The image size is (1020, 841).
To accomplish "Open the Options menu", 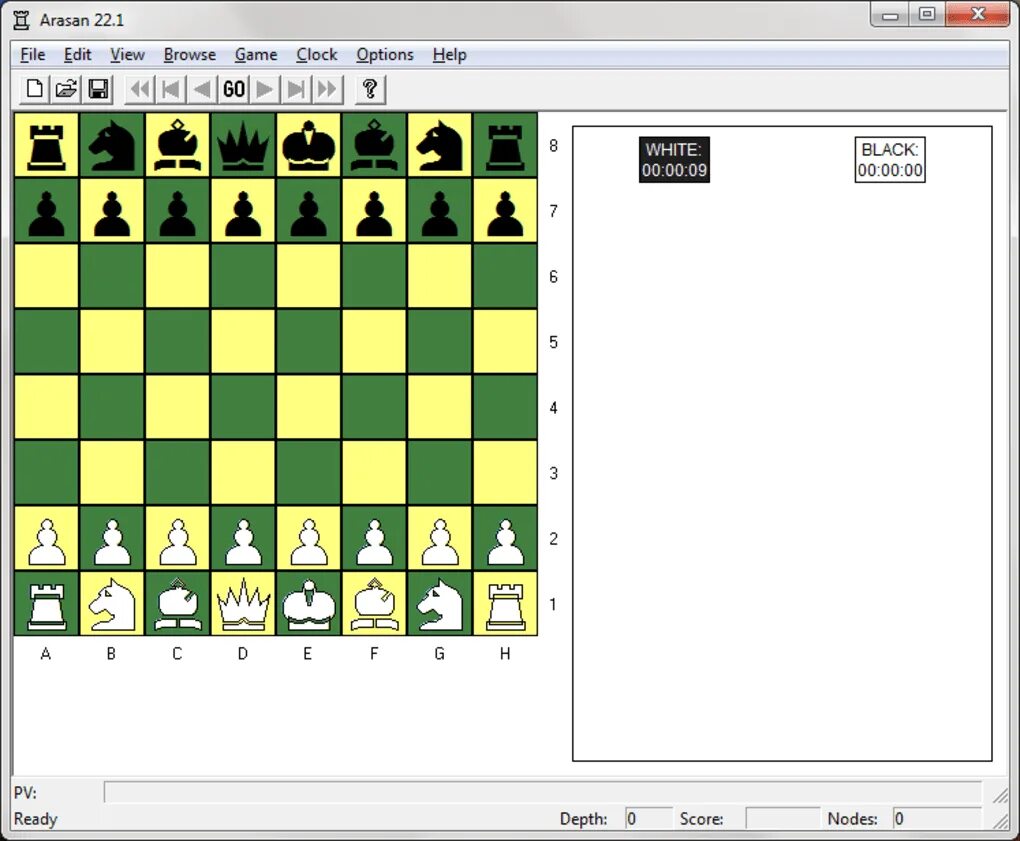I will (384, 55).
